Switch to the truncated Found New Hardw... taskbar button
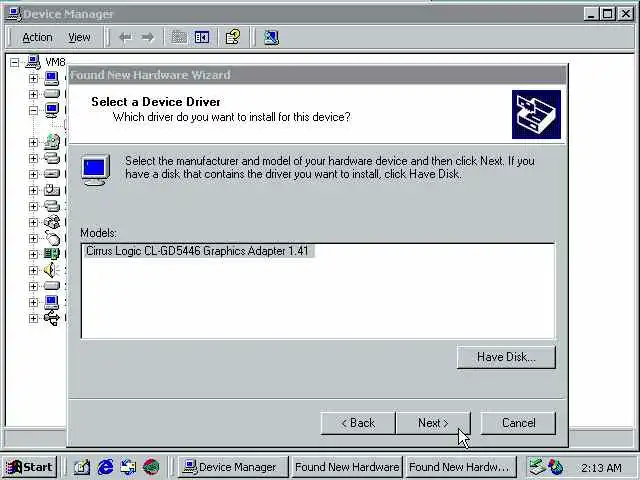 point(461,467)
